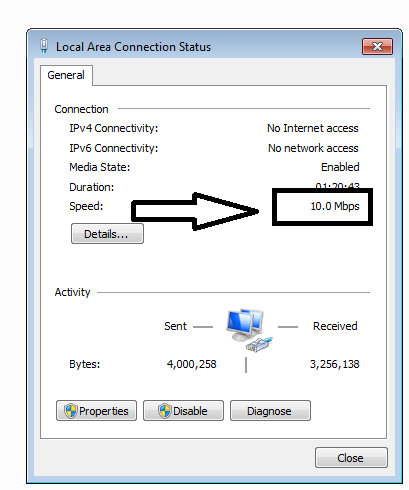Image resolution: width=409 pixels, height=490 pixels.
Task: Click the sent bytes value 4,000,258
Action: click(192, 364)
